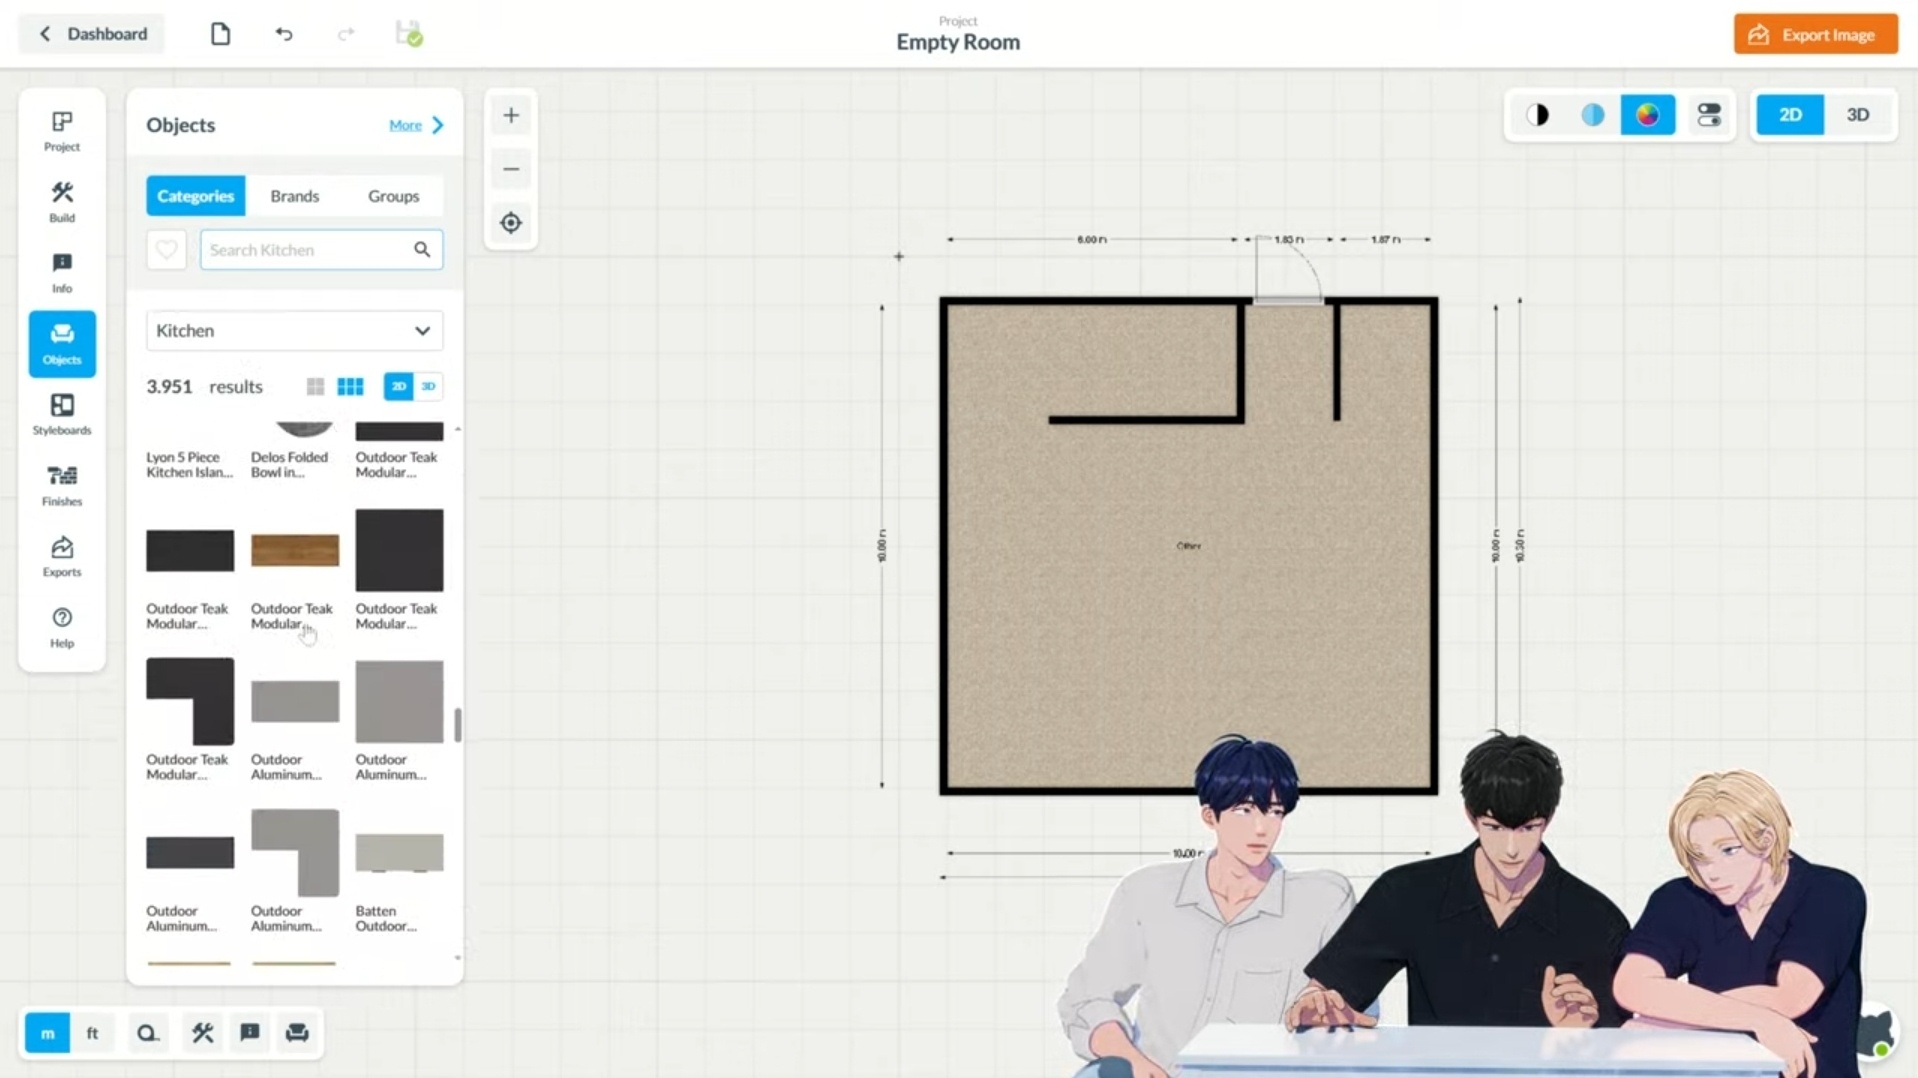
Task: Open the Styleboards panel
Action: [x=62, y=415]
